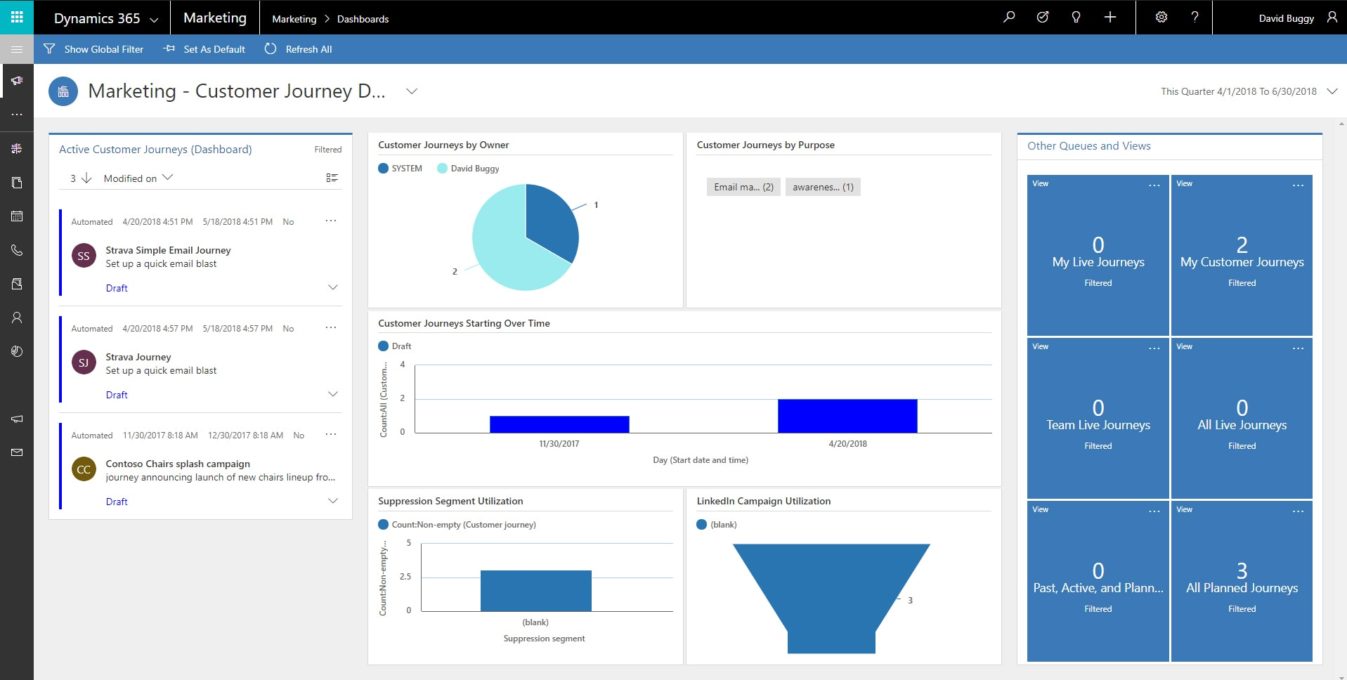
Task: Click the SYSTEM legend color dot
Action: [x=383, y=169]
